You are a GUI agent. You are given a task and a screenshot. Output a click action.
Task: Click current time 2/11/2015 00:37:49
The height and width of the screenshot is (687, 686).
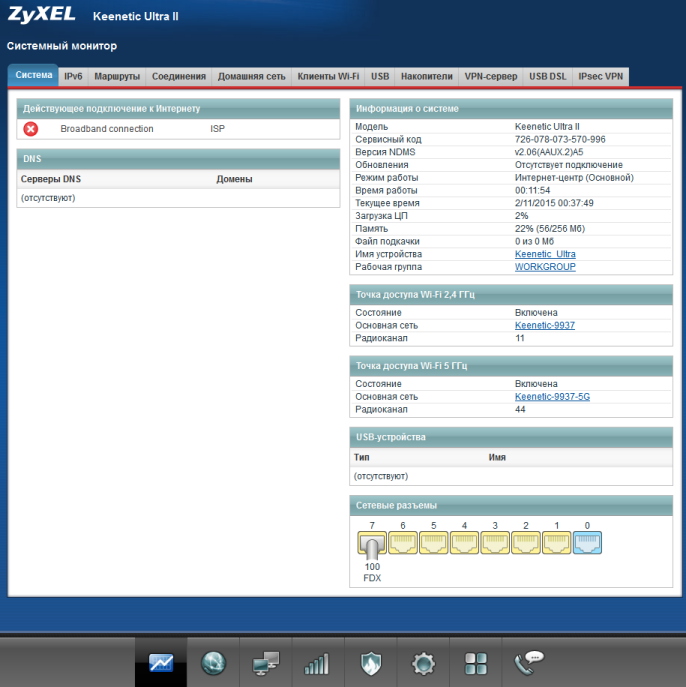554,203
